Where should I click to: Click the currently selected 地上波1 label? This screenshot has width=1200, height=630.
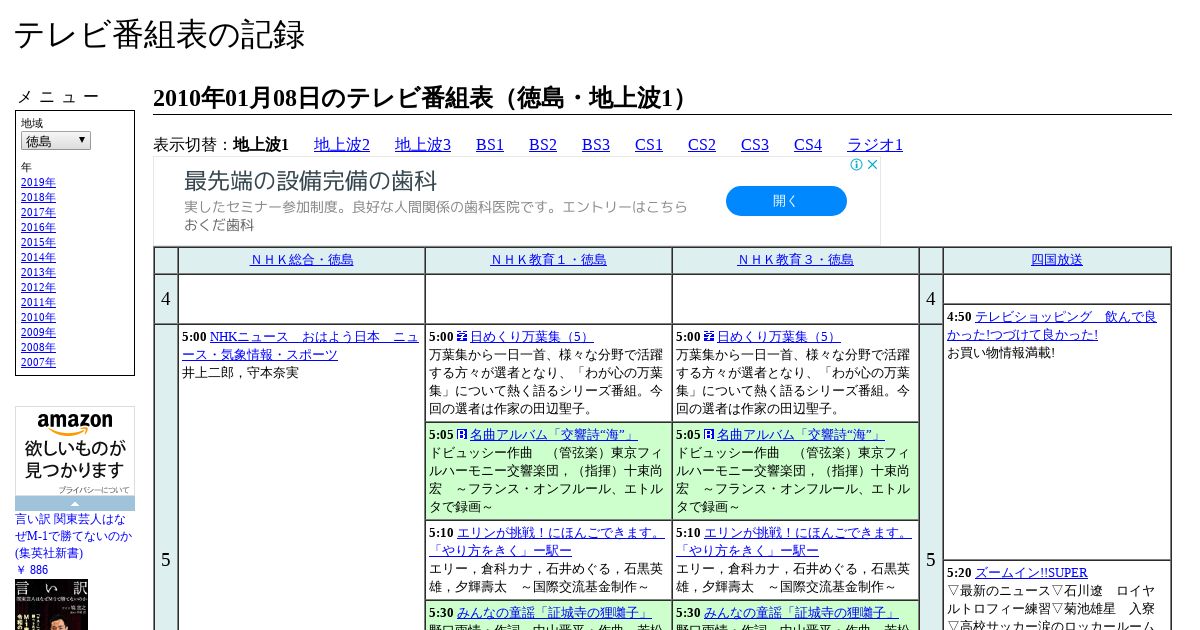[261, 145]
